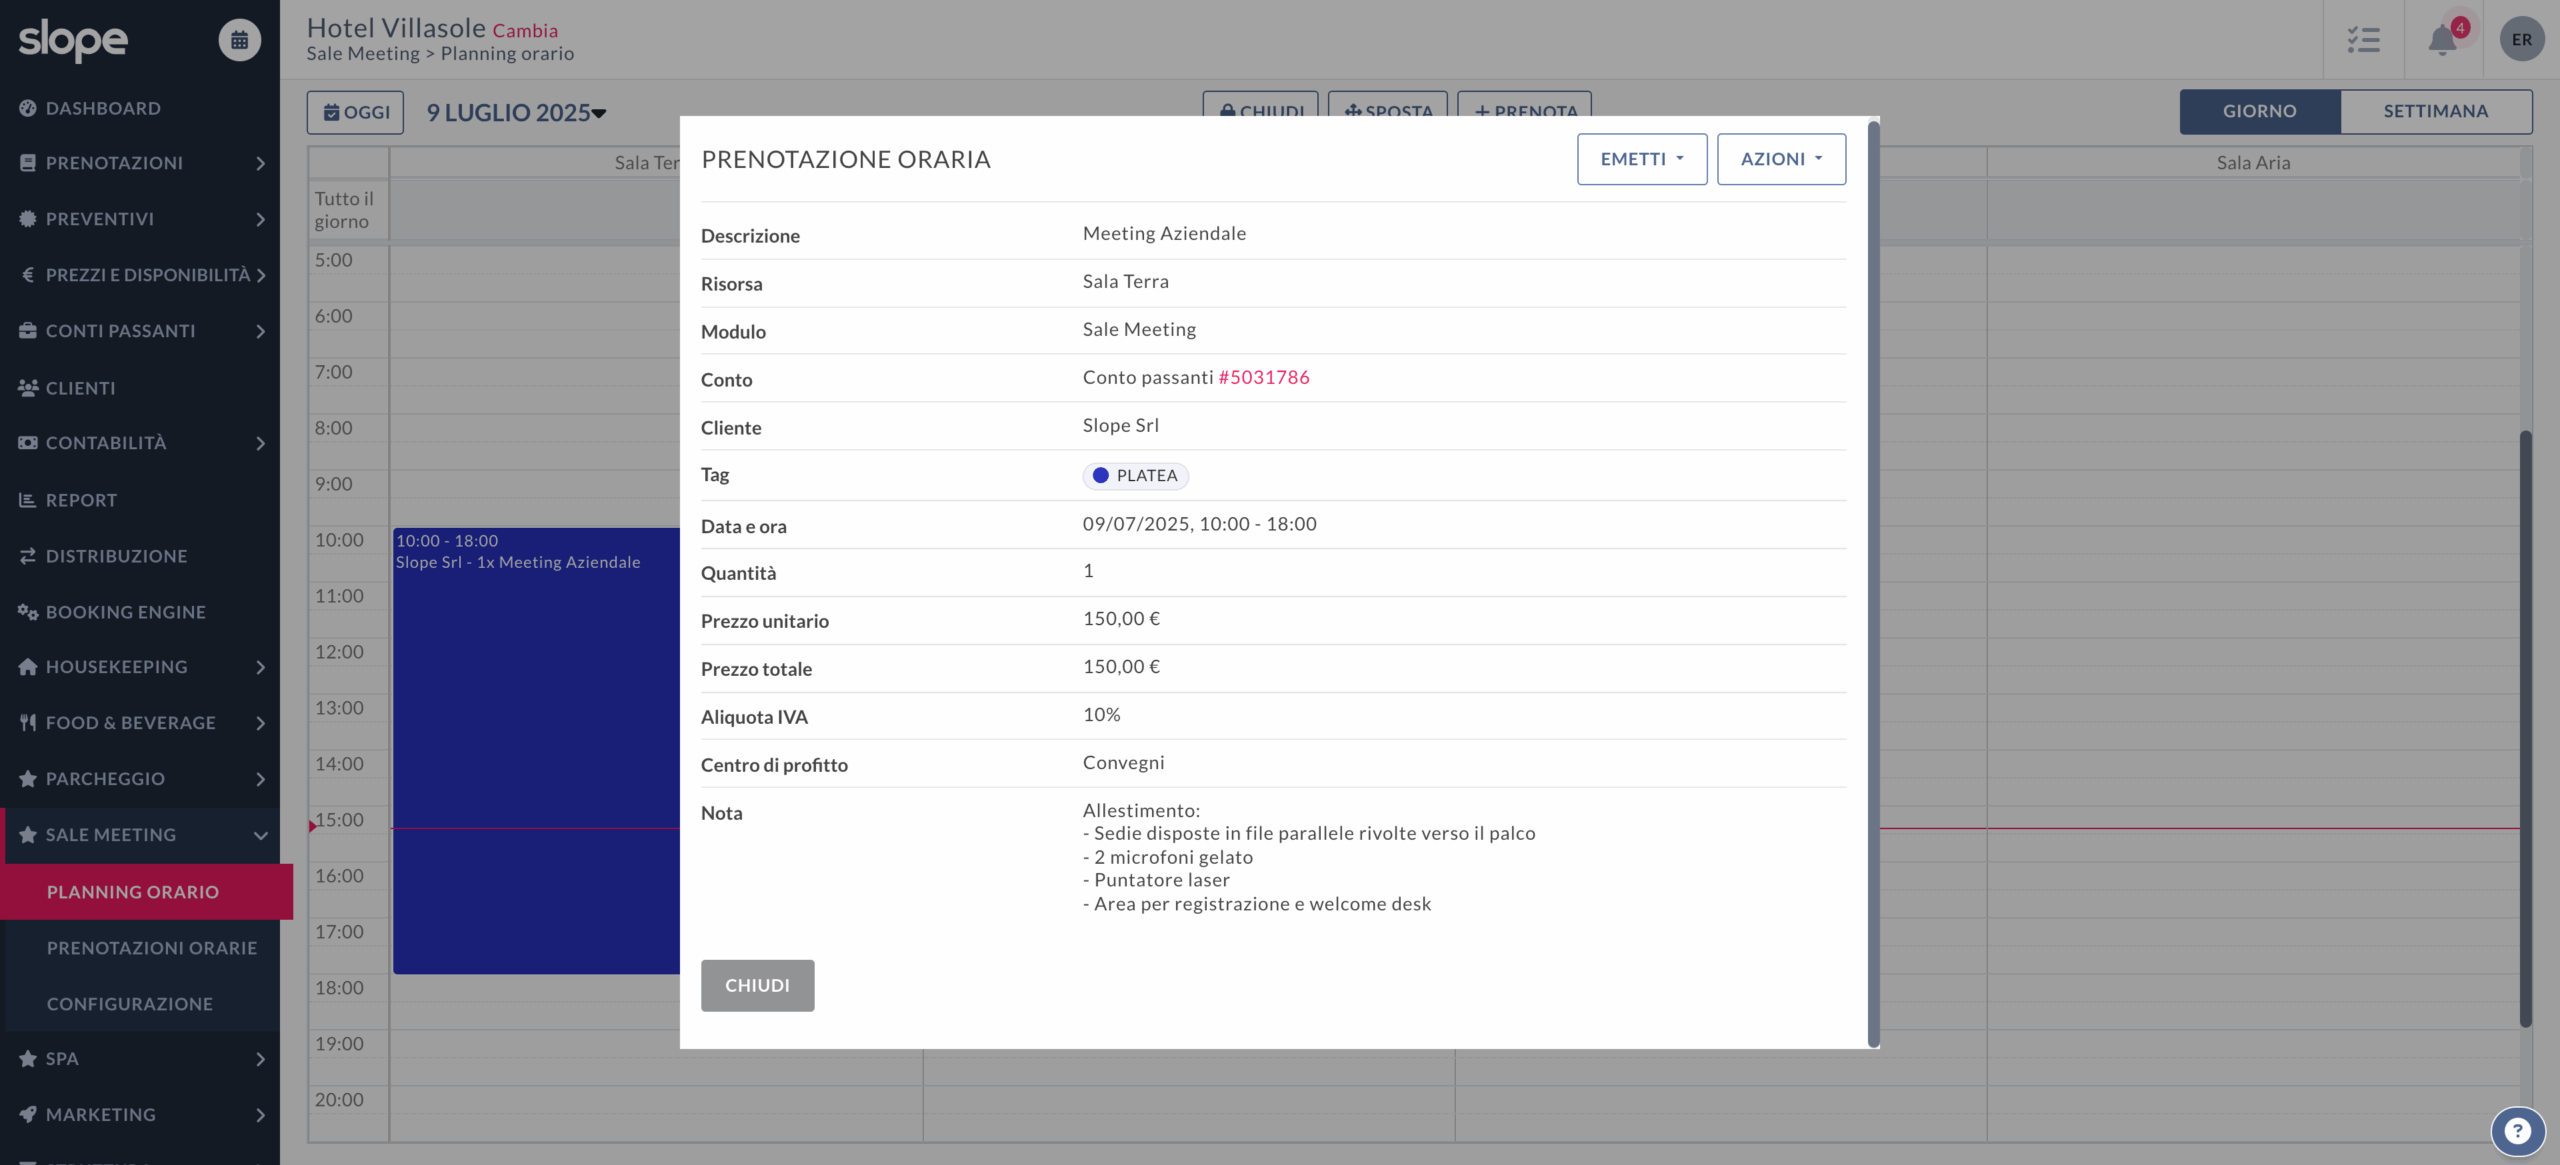
Task: Expand the Conti Passanti chevron
Action: coord(261,331)
